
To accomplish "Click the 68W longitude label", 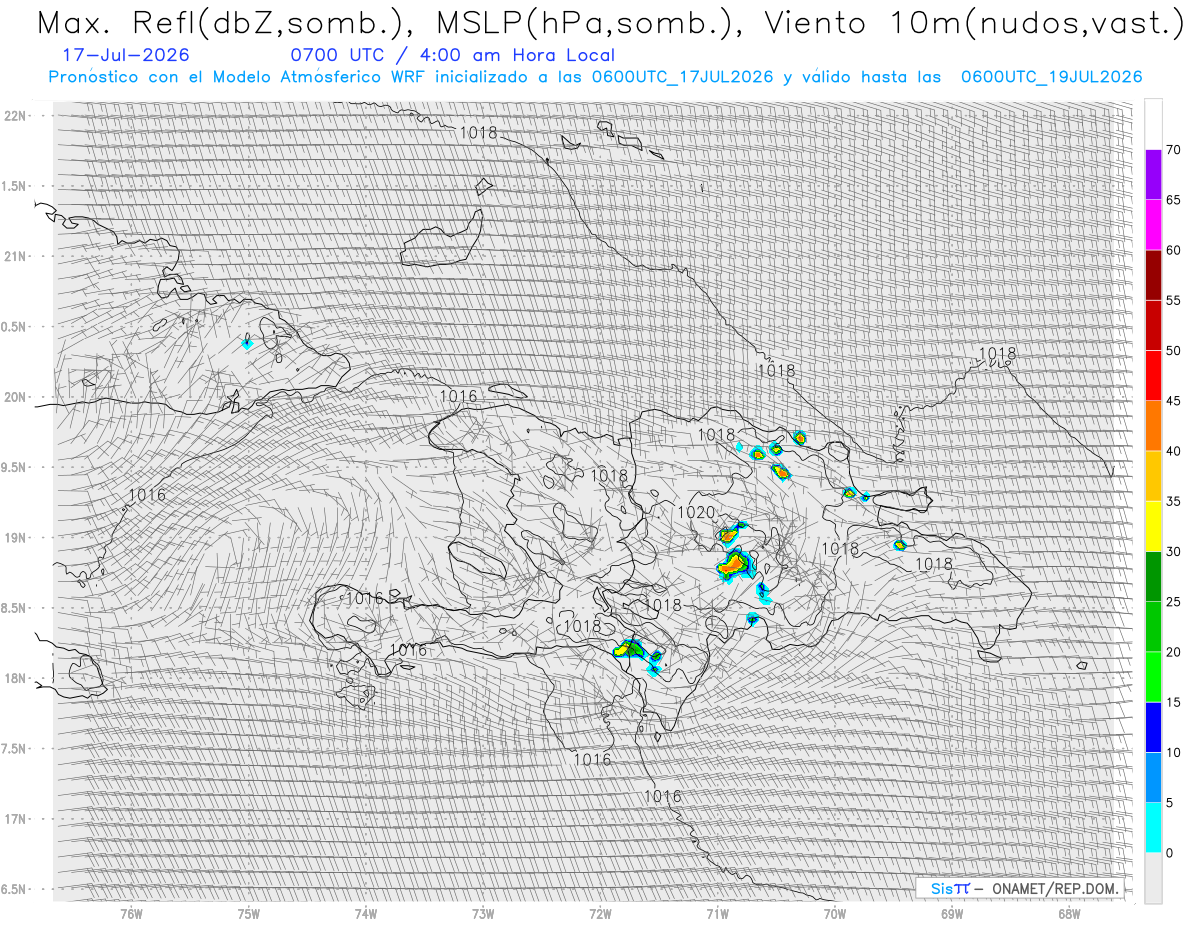I will [1068, 913].
